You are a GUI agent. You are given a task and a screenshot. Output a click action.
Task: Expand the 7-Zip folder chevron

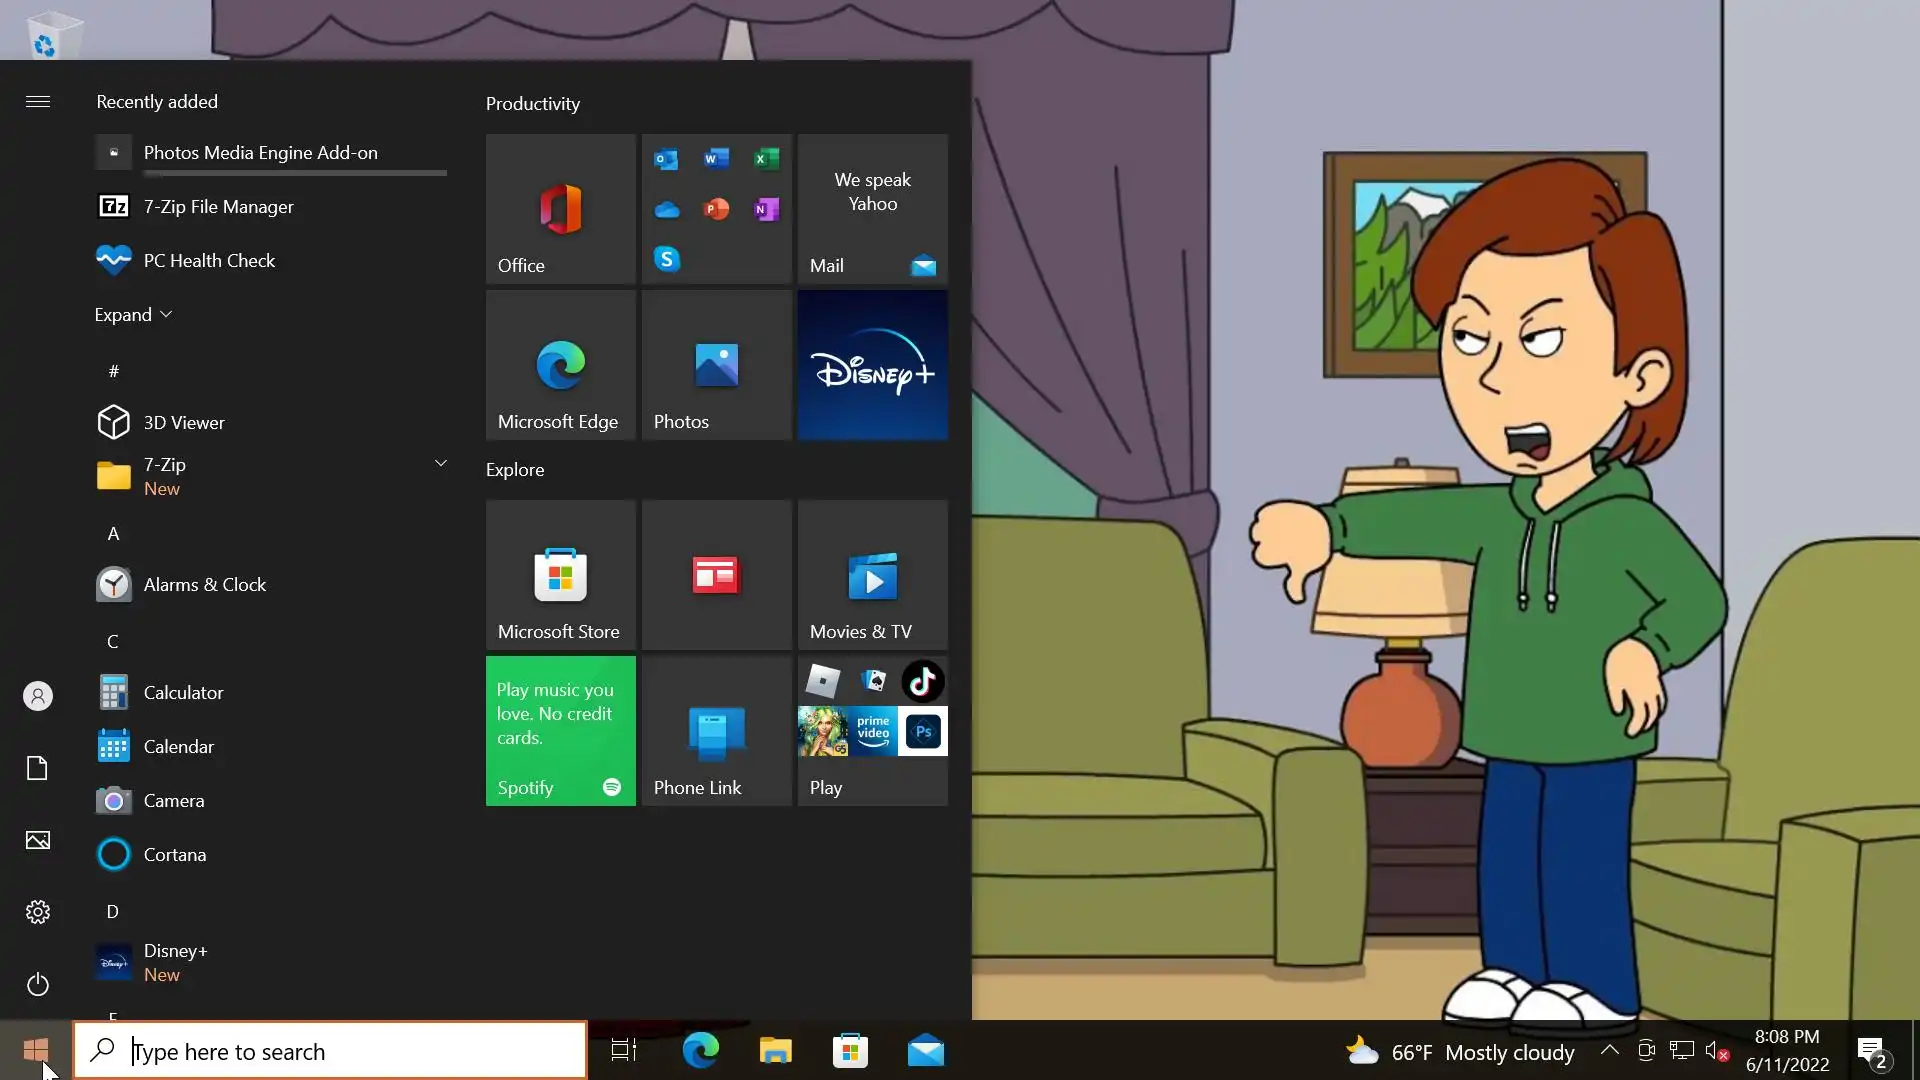[x=440, y=463]
